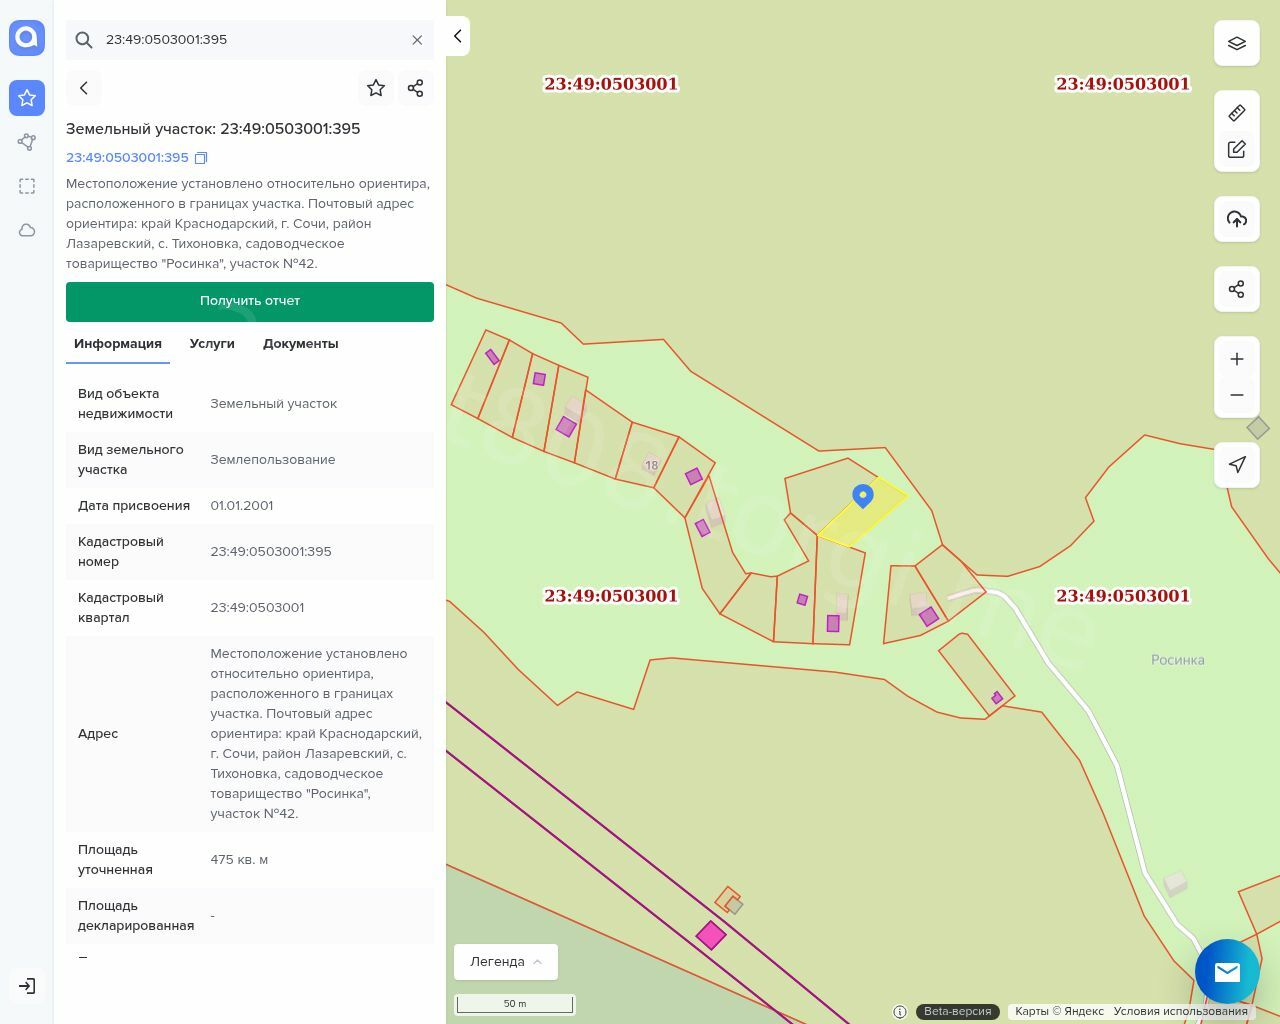Image resolution: width=1280 pixels, height=1024 pixels.
Task: Open the map layers panel
Action: [1236, 43]
